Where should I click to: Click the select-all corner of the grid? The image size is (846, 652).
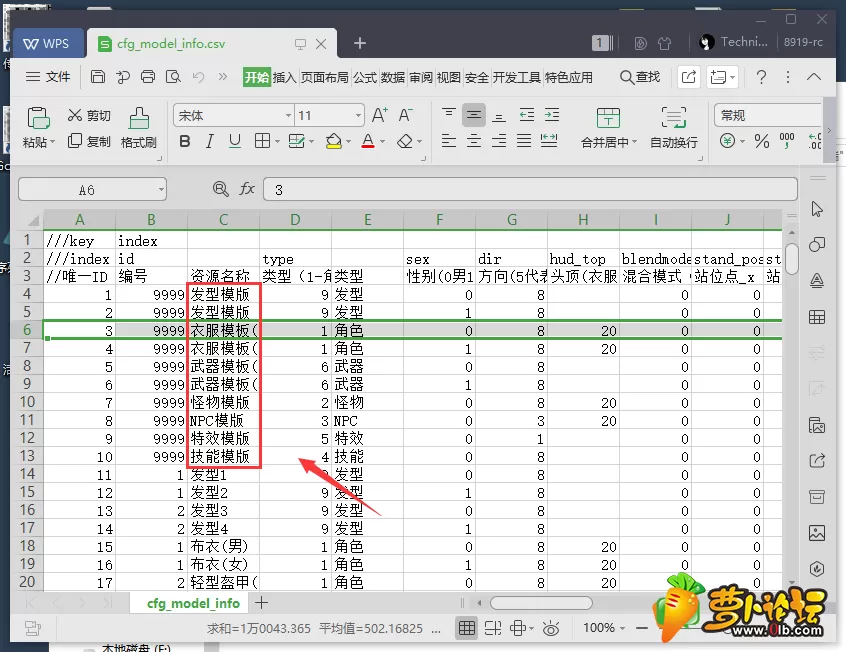coord(32,220)
